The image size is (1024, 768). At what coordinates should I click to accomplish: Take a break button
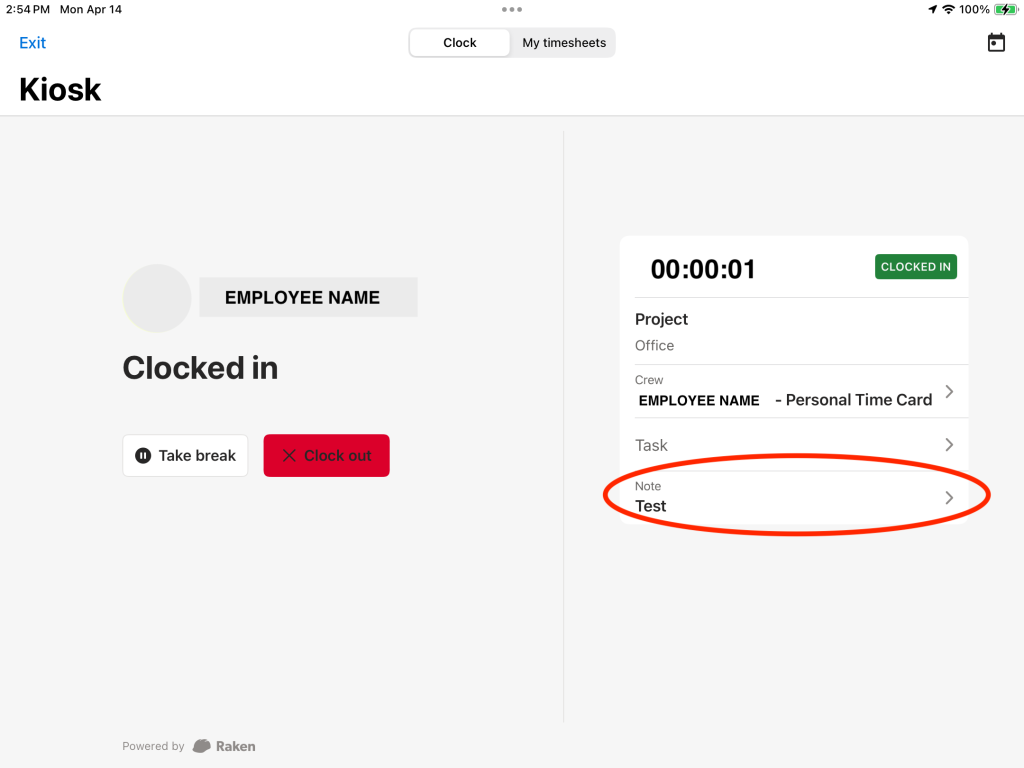185,455
